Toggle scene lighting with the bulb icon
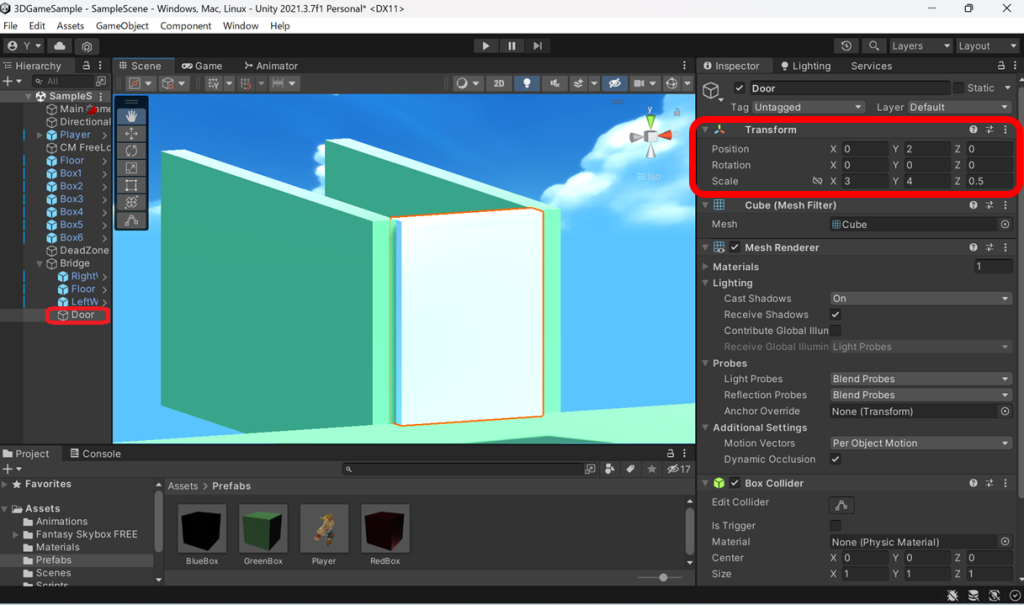This screenshot has width=1024, height=605. [x=527, y=83]
